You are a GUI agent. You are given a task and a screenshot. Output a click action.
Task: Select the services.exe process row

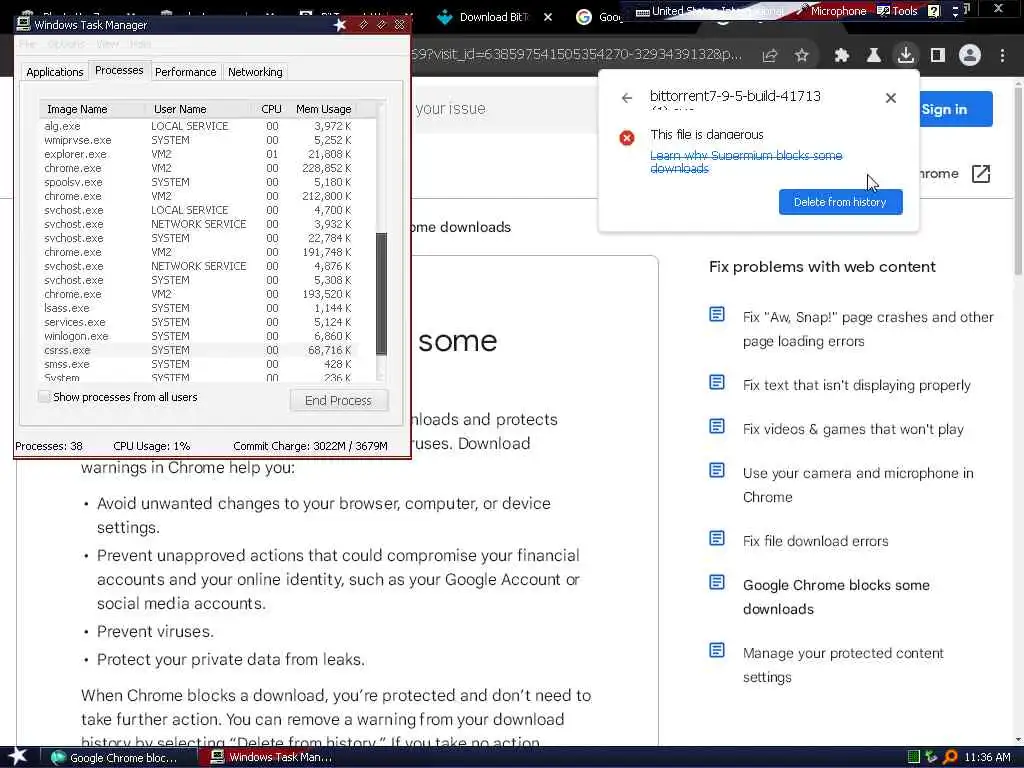pos(199,322)
